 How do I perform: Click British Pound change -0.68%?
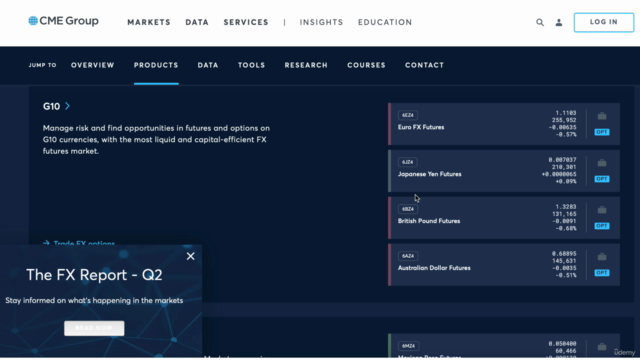(x=566, y=229)
